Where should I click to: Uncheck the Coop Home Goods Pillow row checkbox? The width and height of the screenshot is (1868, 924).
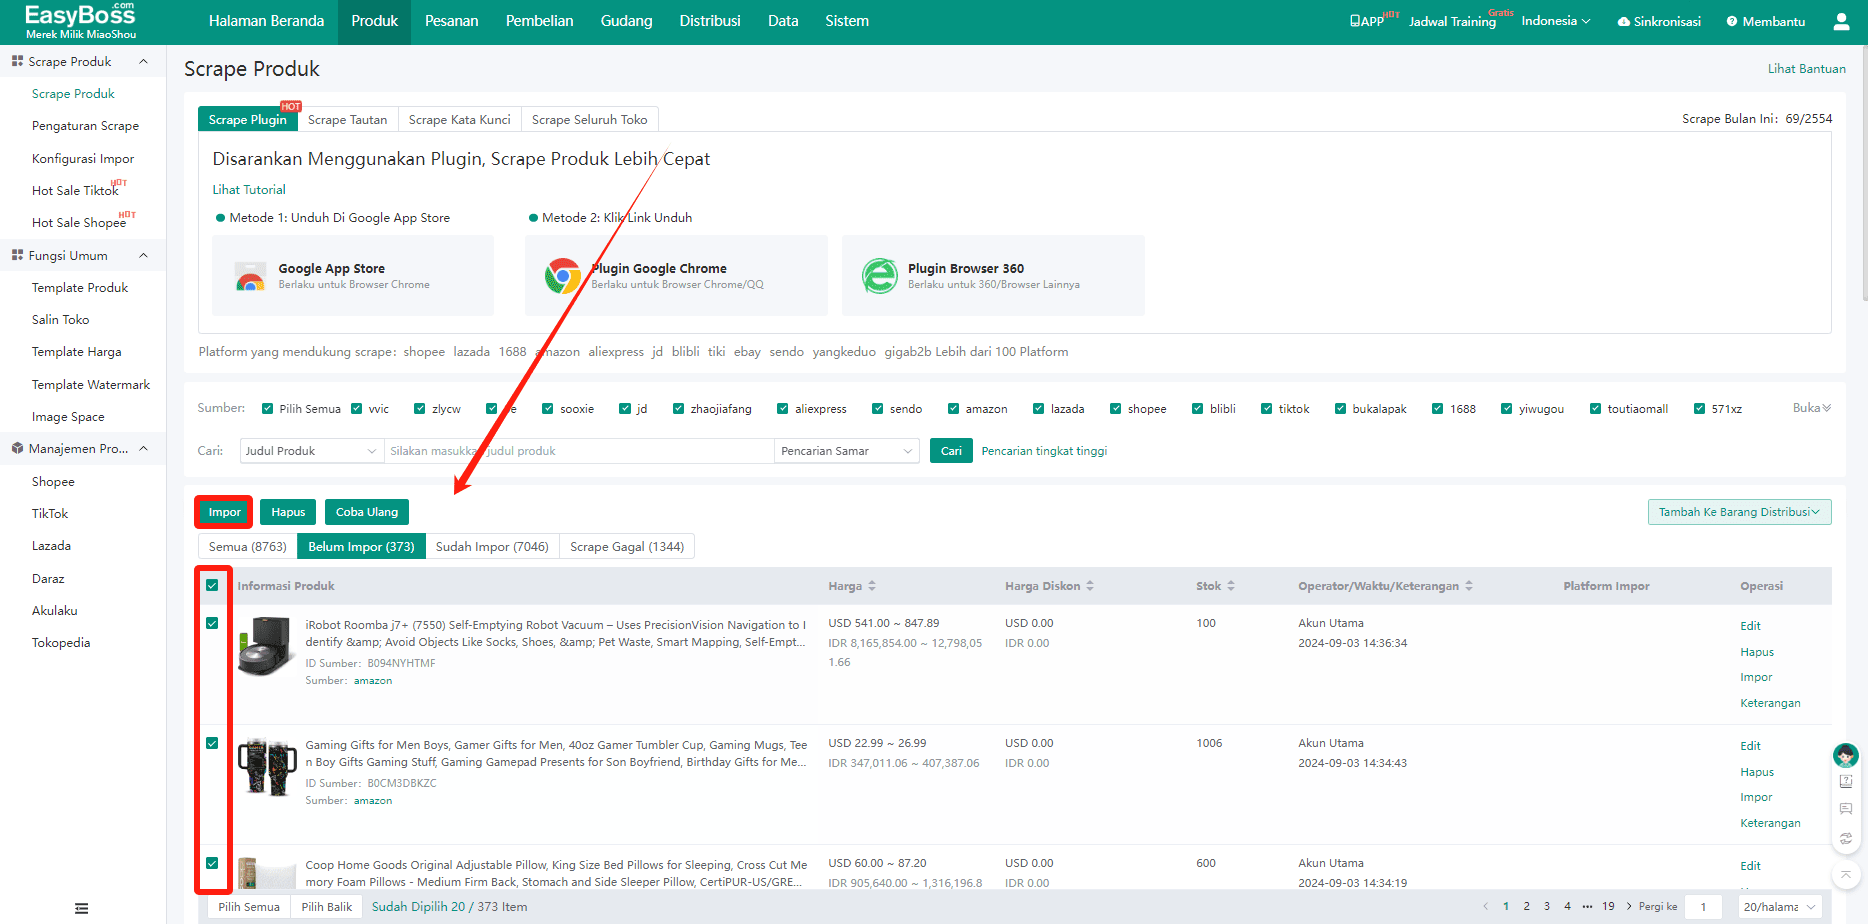[x=212, y=863]
